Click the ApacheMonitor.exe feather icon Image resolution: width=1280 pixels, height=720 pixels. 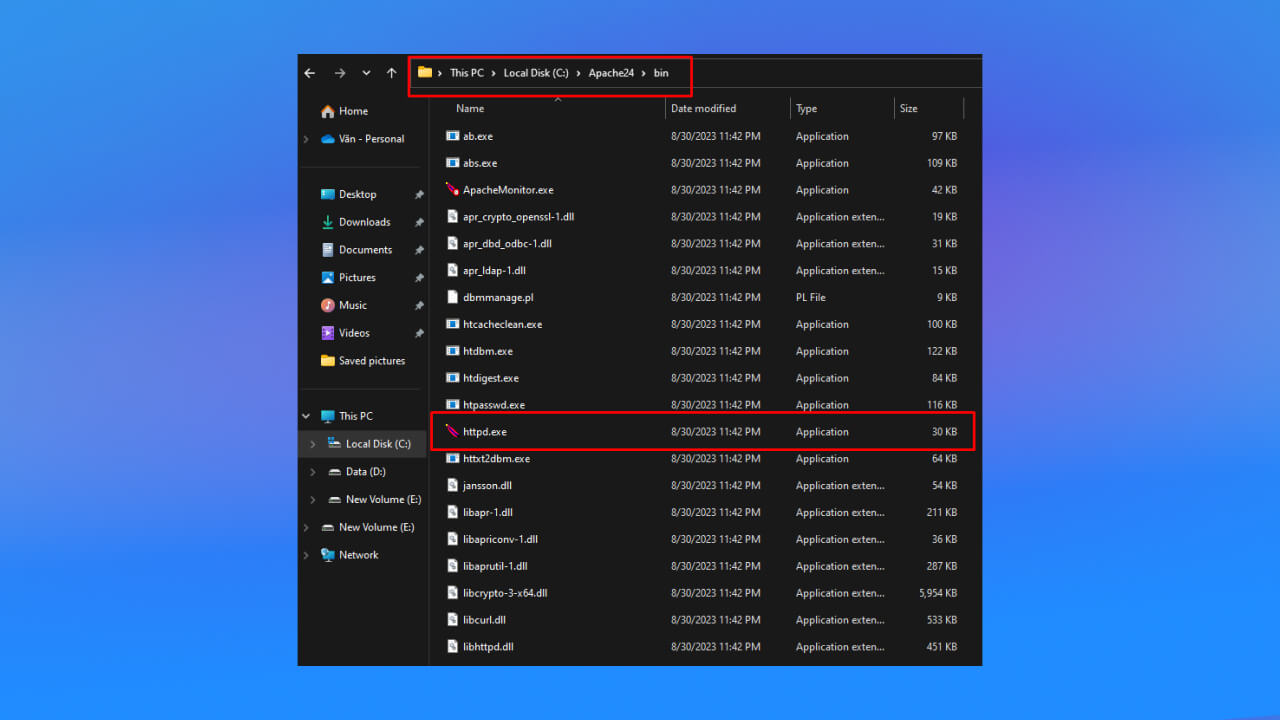452,190
